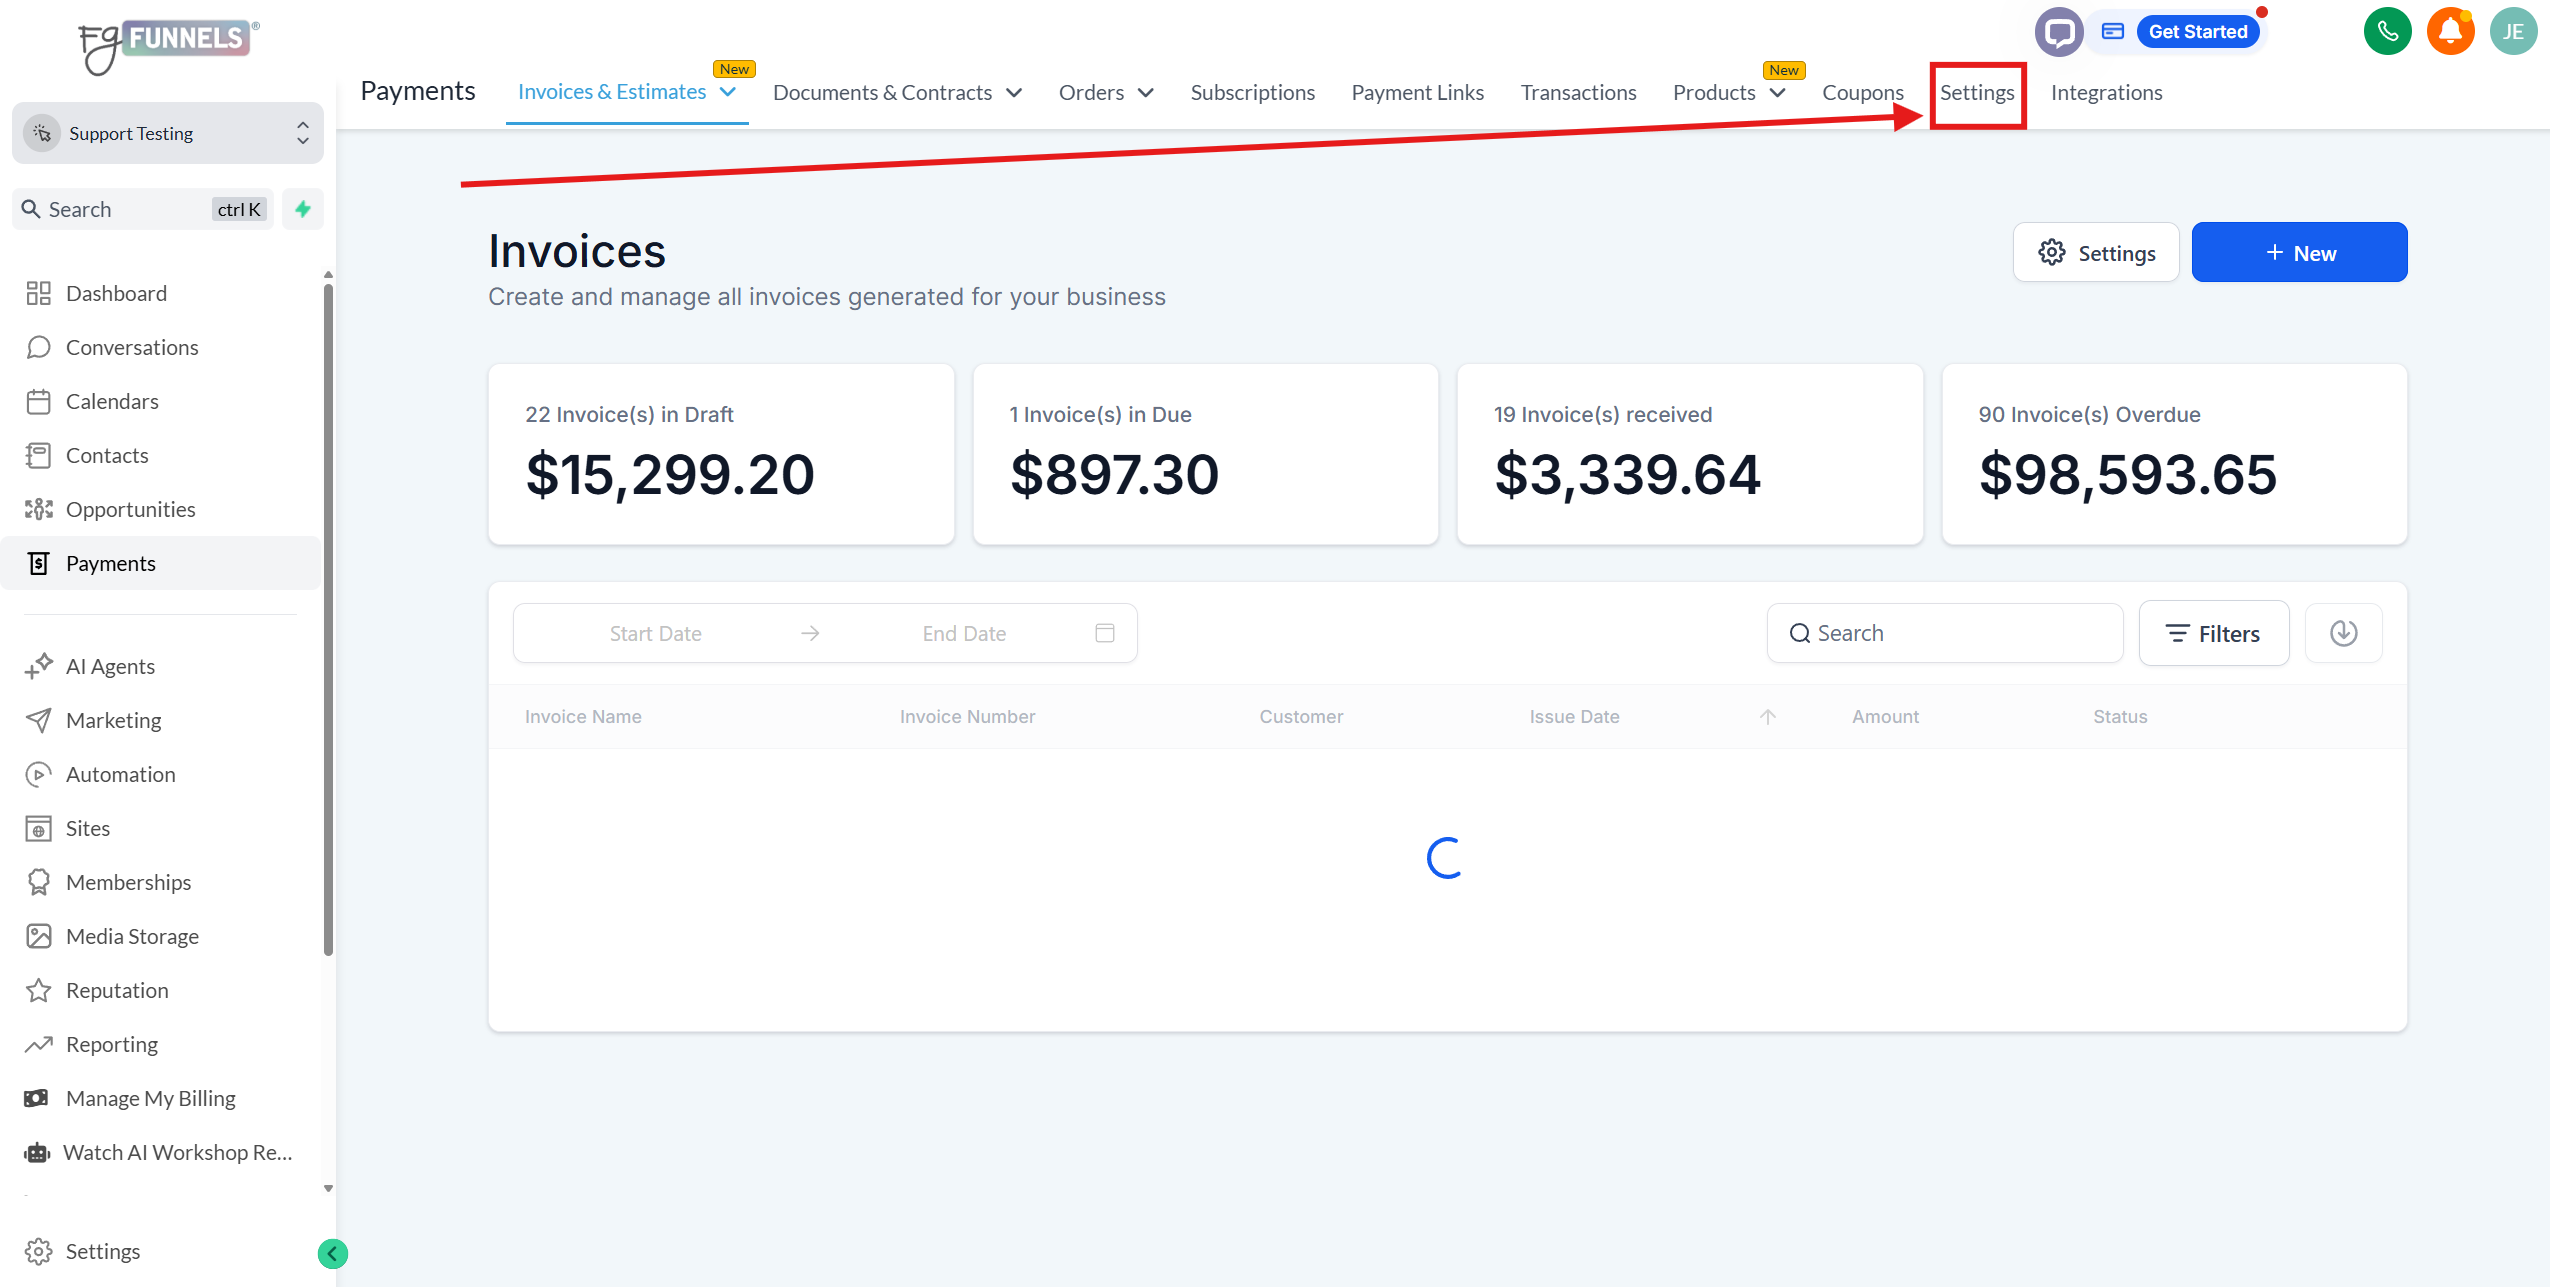This screenshot has width=2550, height=1287.
Task: Expand the Products dropdown chevron
Action: [x=1777, y=93]
